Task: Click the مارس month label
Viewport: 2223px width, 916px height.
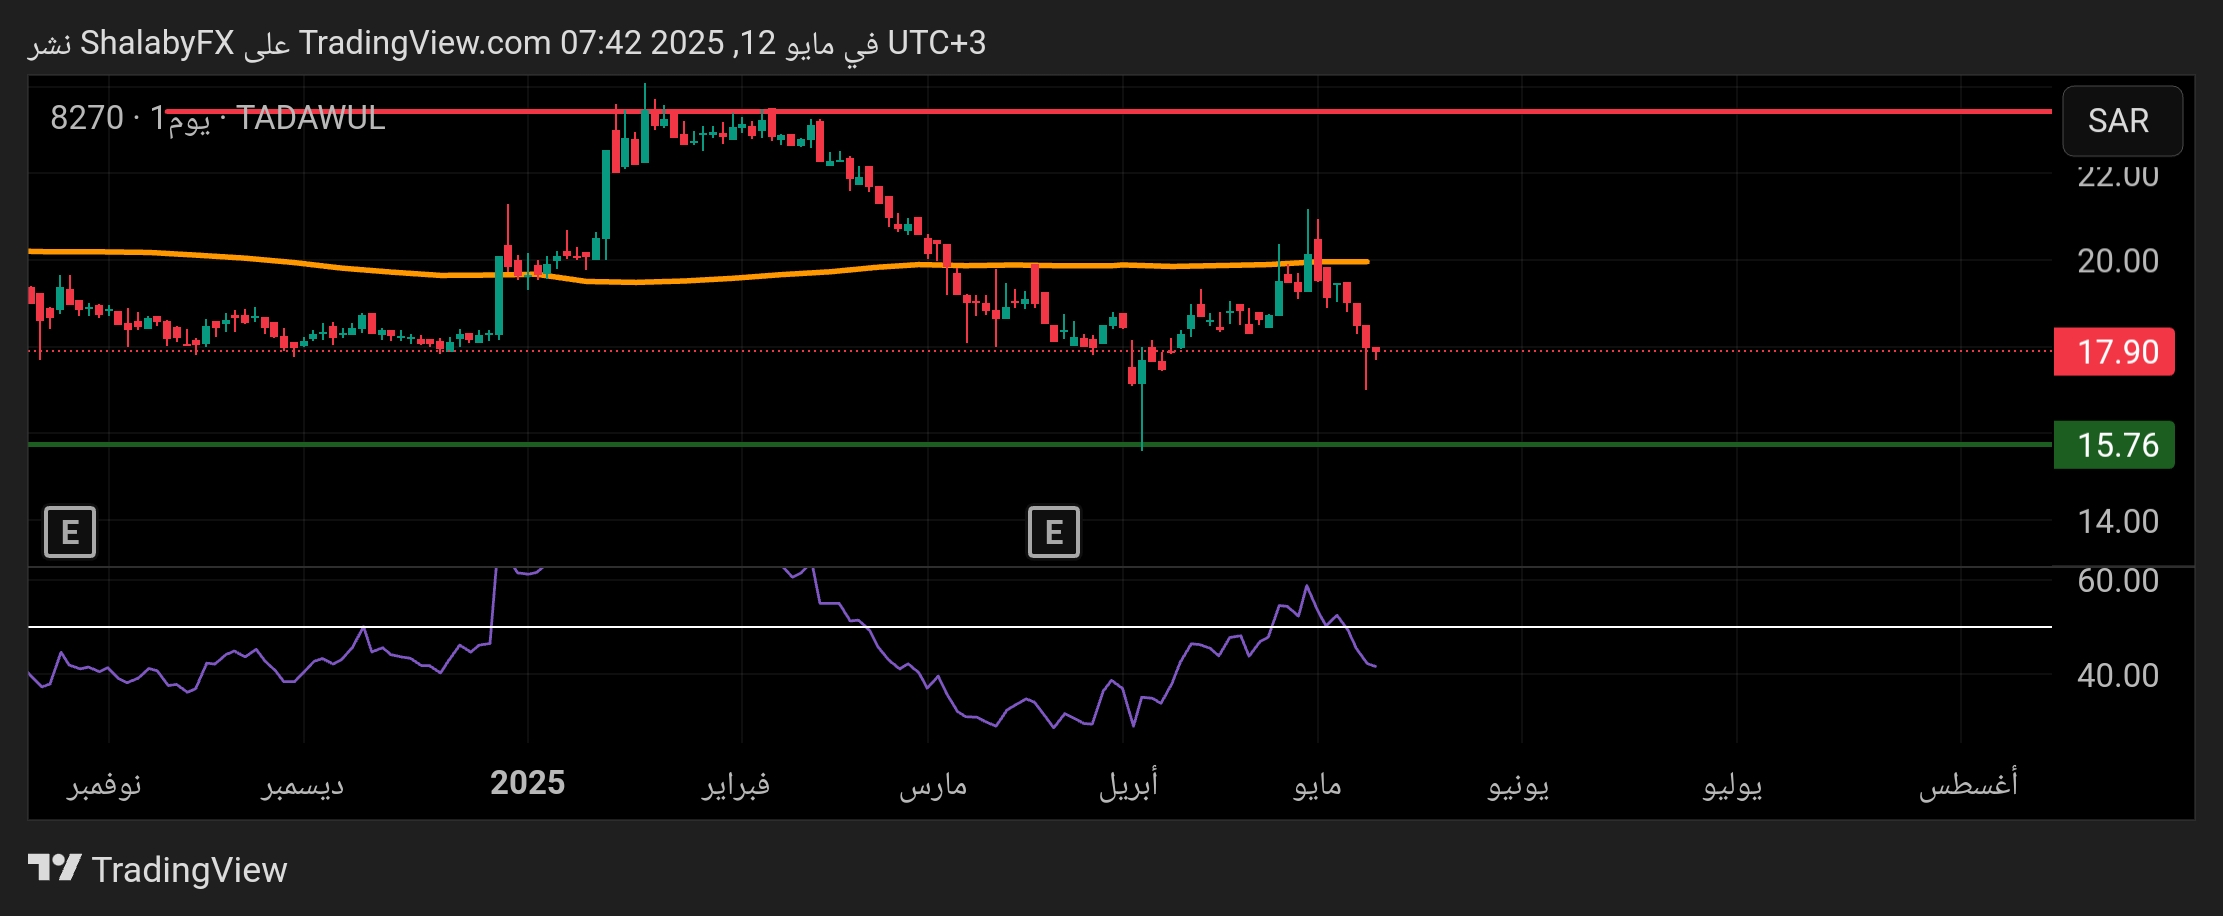Action: tap(933, 785)
